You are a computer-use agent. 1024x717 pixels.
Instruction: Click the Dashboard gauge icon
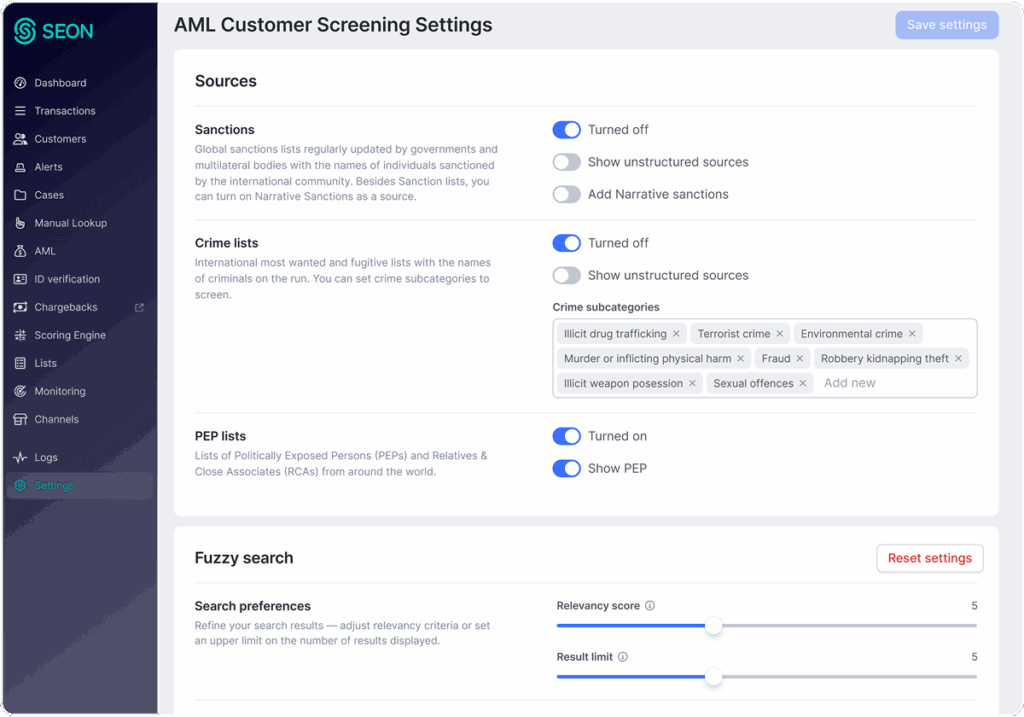point(20,83)
